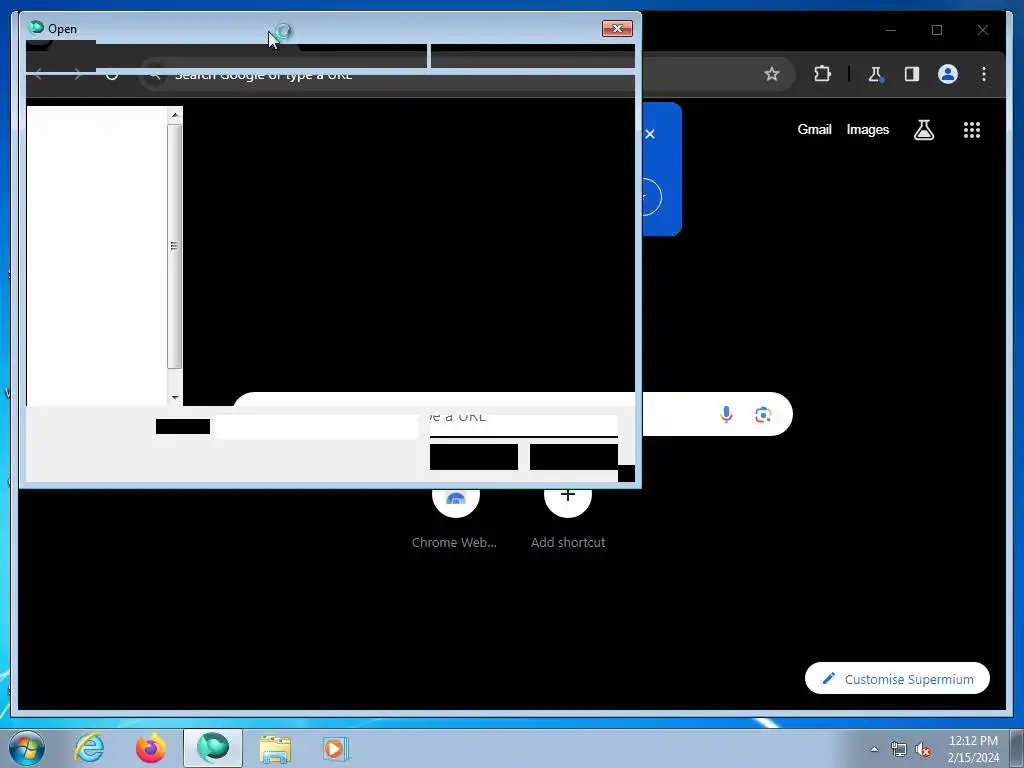
Task: Maximize the Supermium window
Action: point(936,30)
